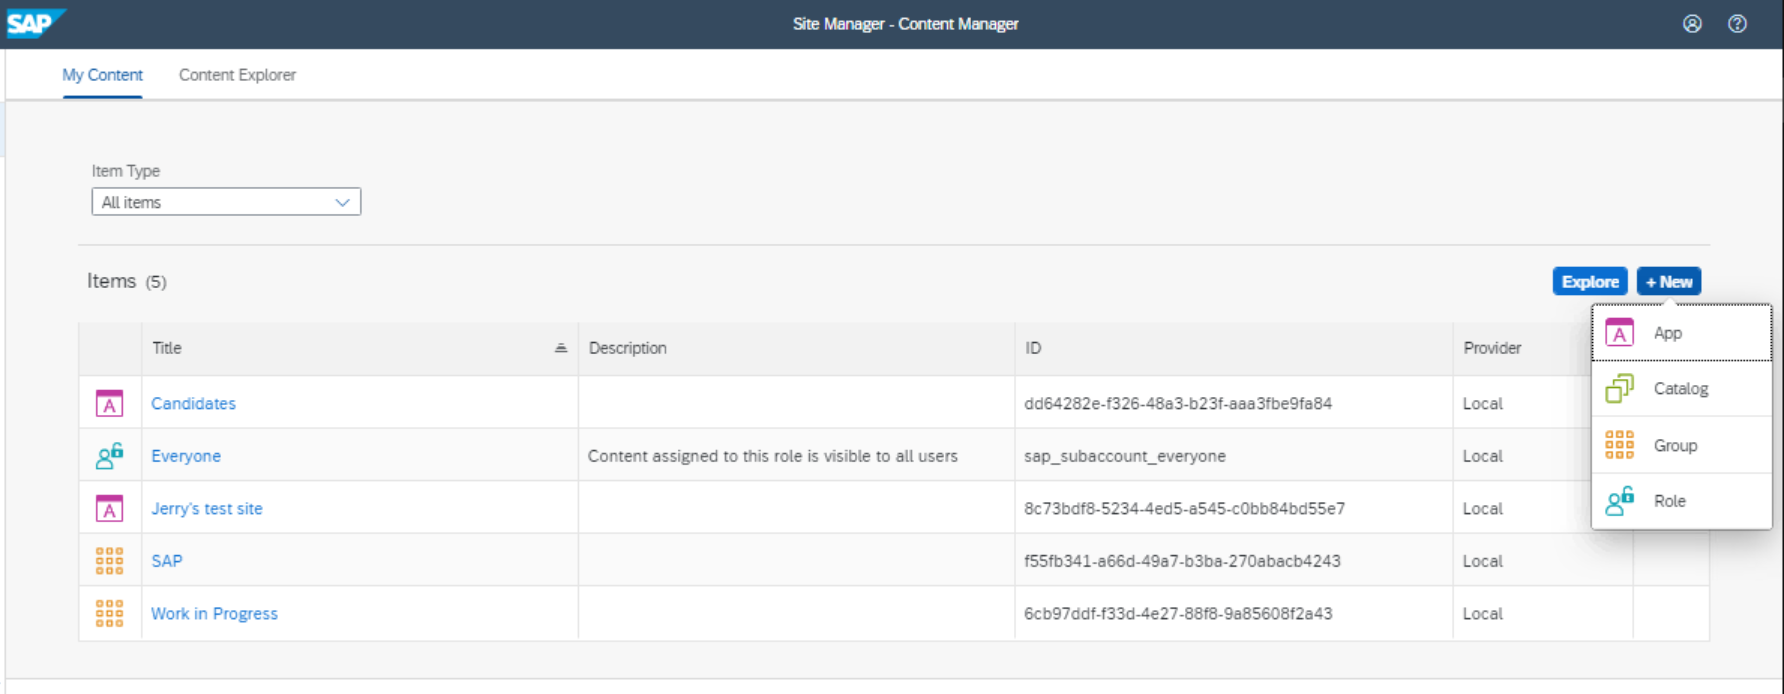Click the ID column header
The height and width of the screenshot is (694, 1784).
tap(1233, 348)
